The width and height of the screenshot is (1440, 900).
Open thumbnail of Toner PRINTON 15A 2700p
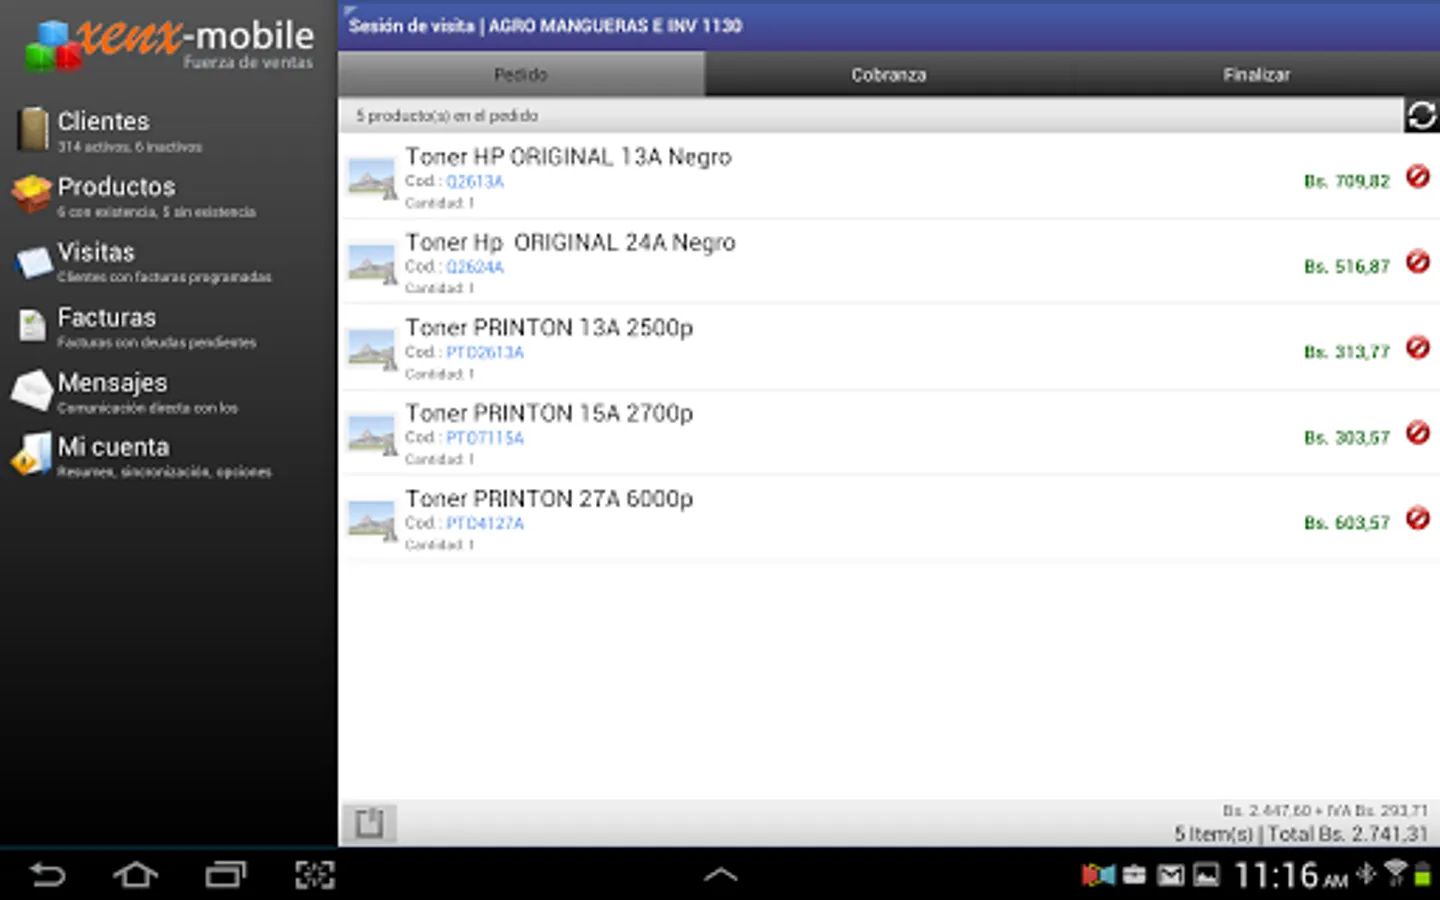coord(372,435)
